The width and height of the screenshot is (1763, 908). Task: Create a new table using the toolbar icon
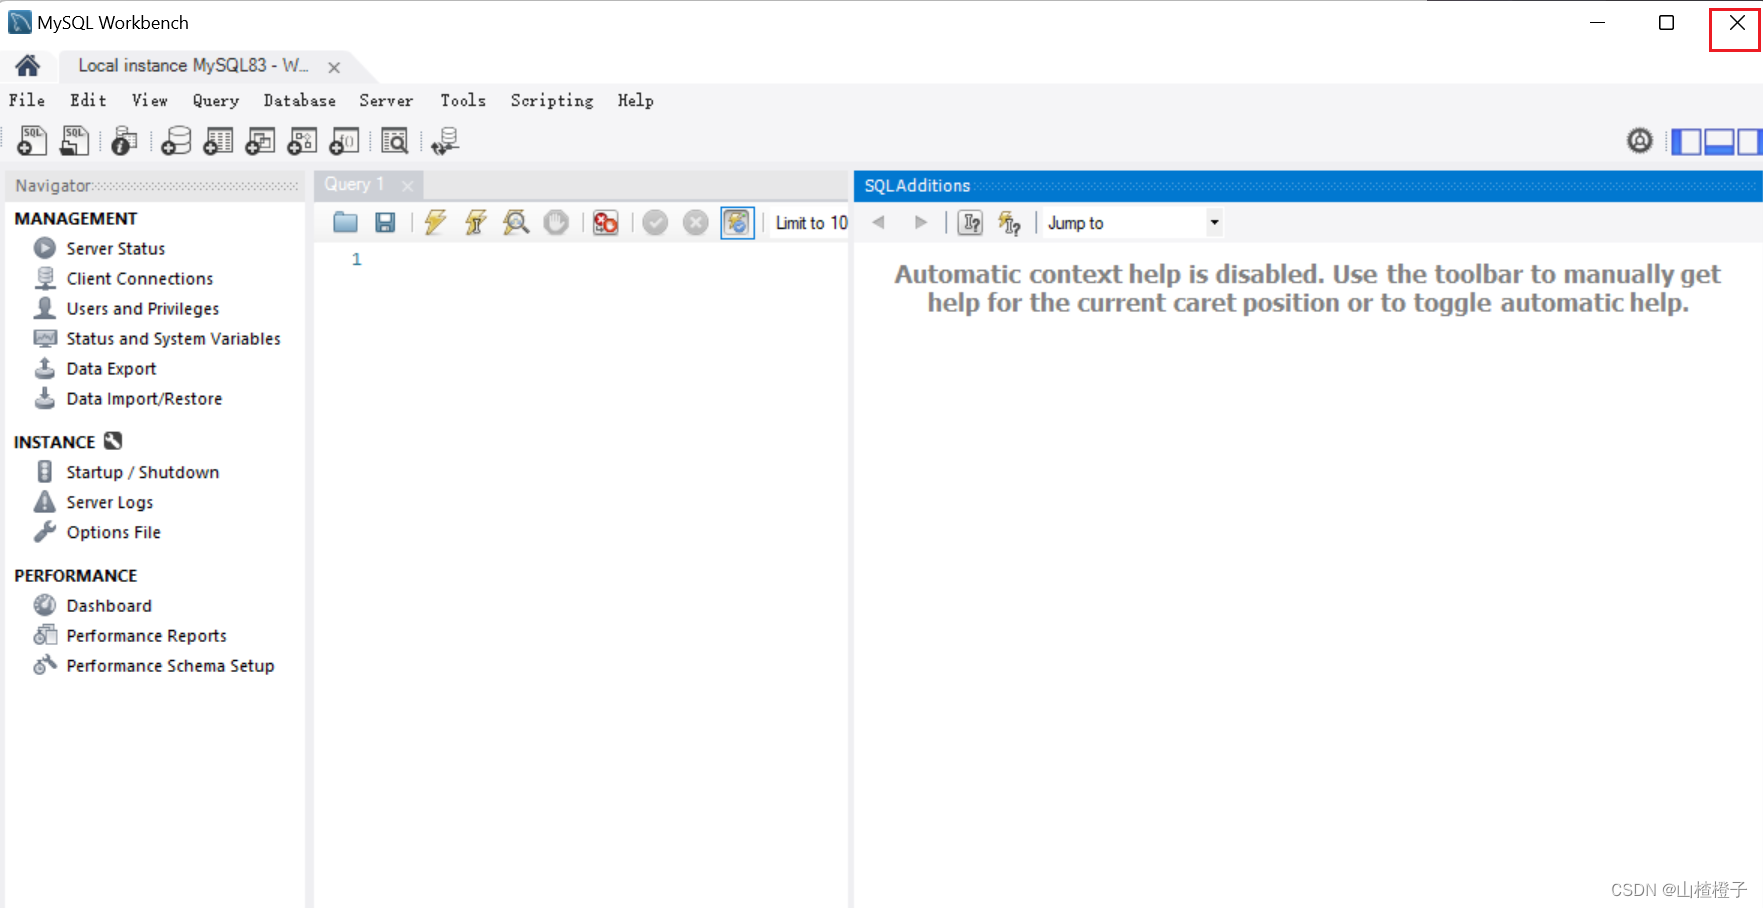tap(217, 141)
